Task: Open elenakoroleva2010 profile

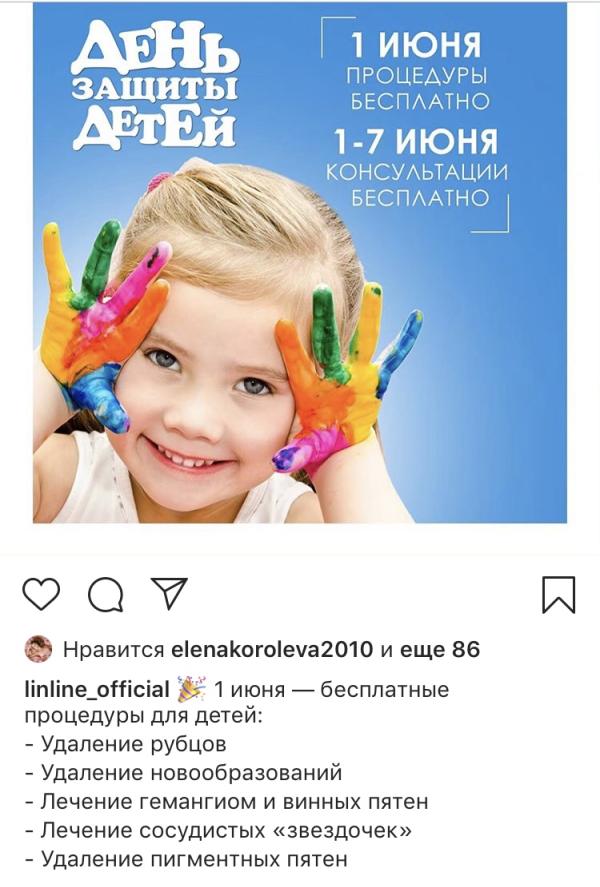Action: pyautogui.click(x=272, y=649)
